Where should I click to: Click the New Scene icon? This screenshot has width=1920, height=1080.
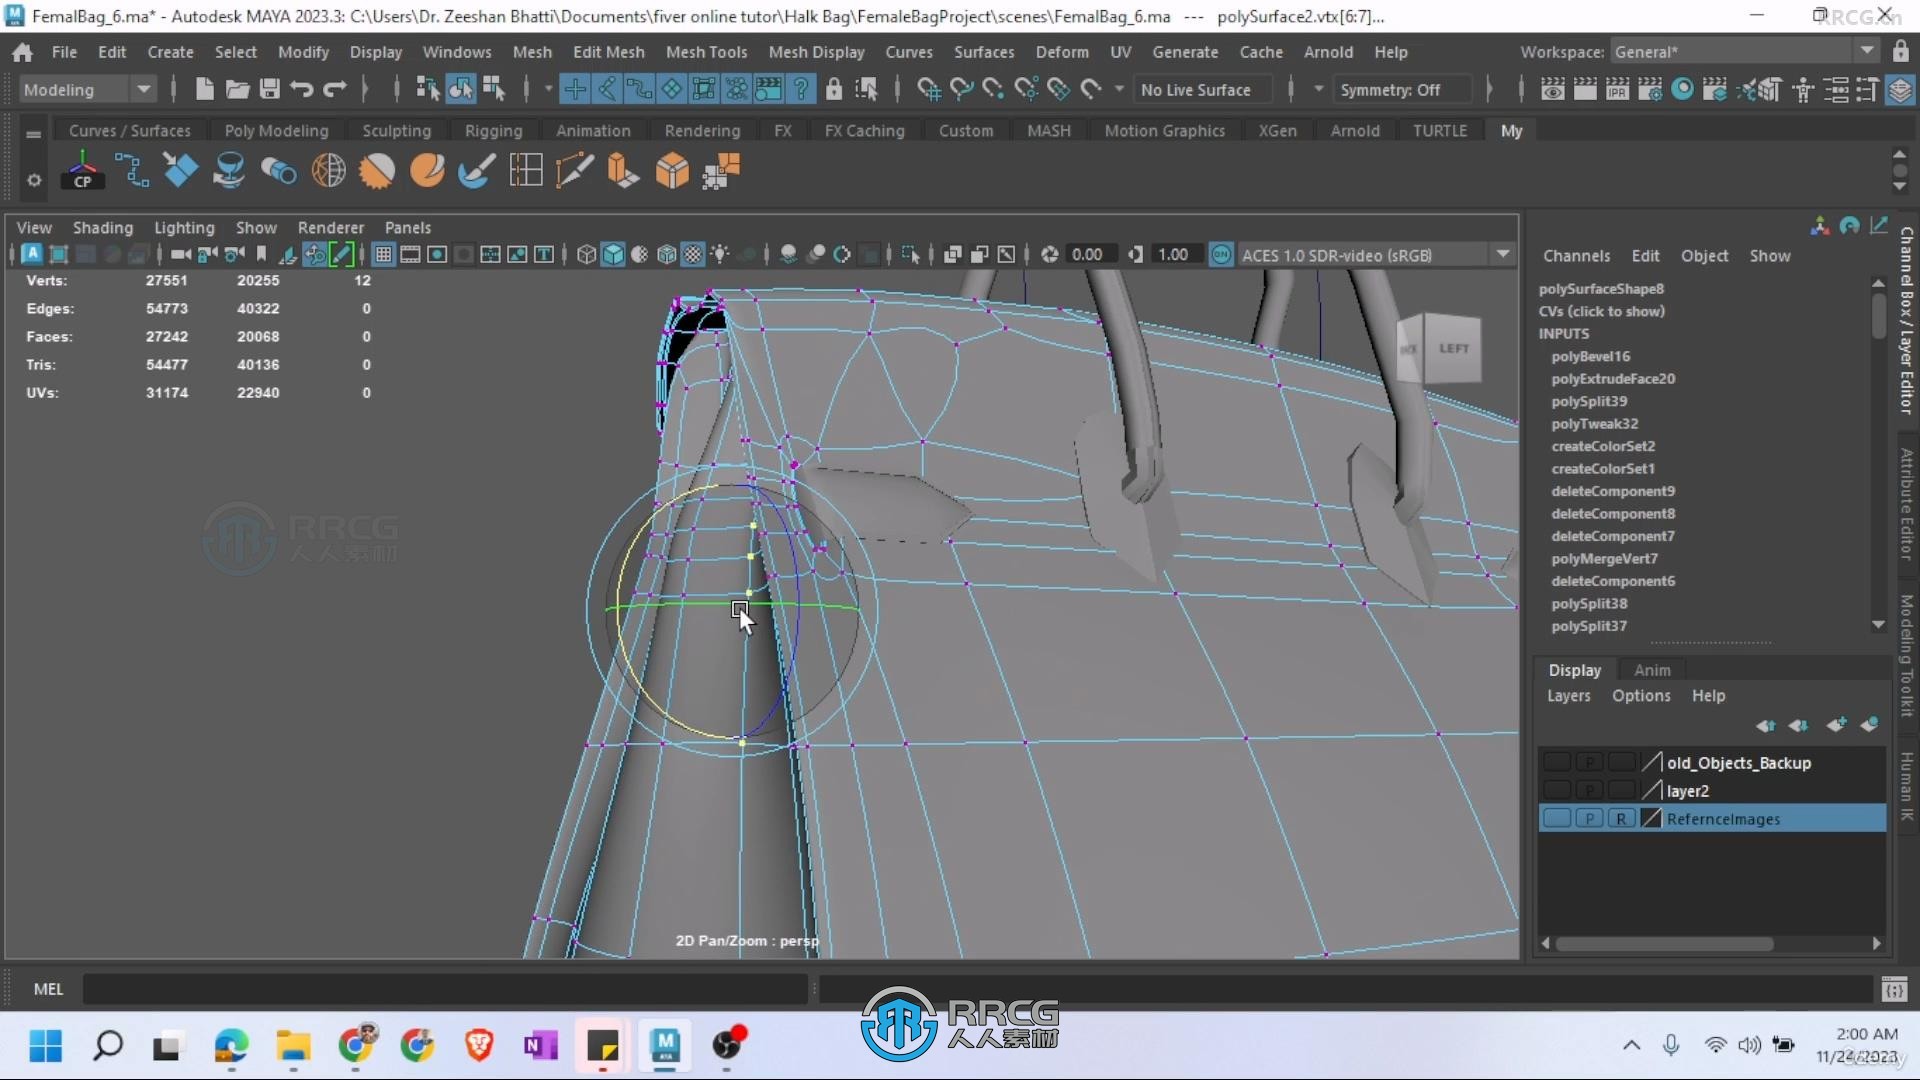tap(204, 90)
